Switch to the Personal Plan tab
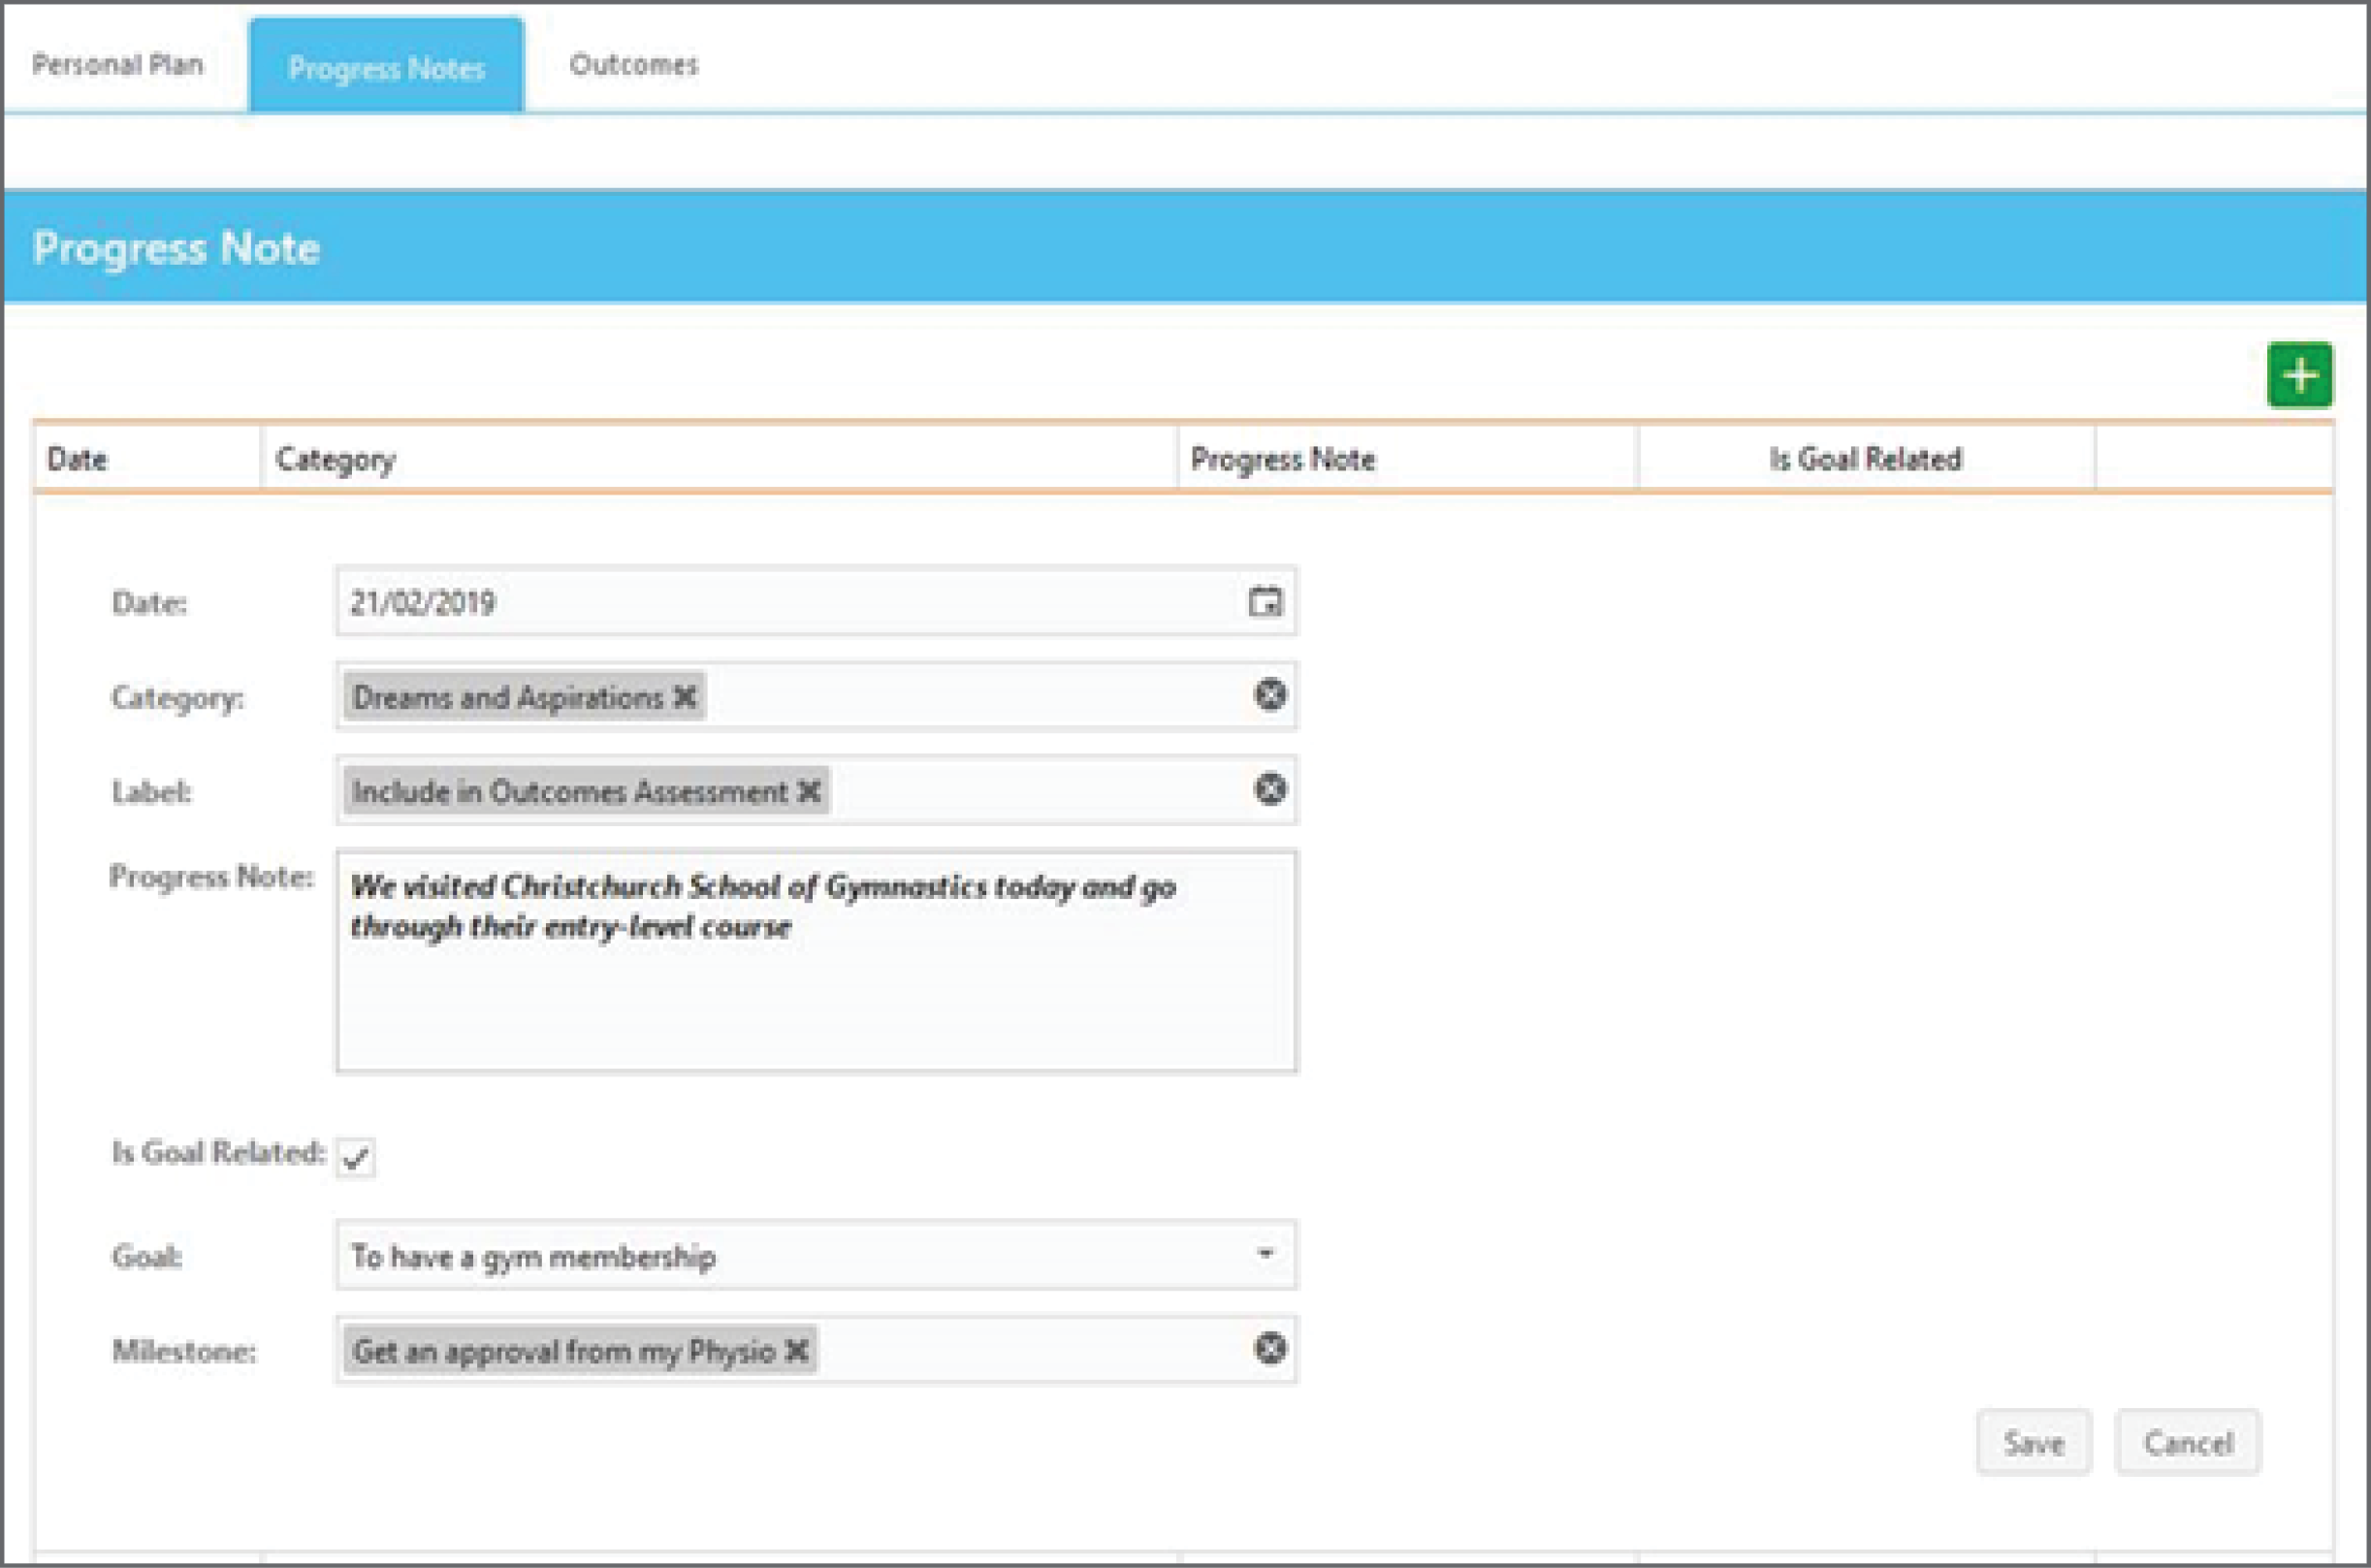The height and width of the screenshot is (1568, 2371). [x=119, y=64]
